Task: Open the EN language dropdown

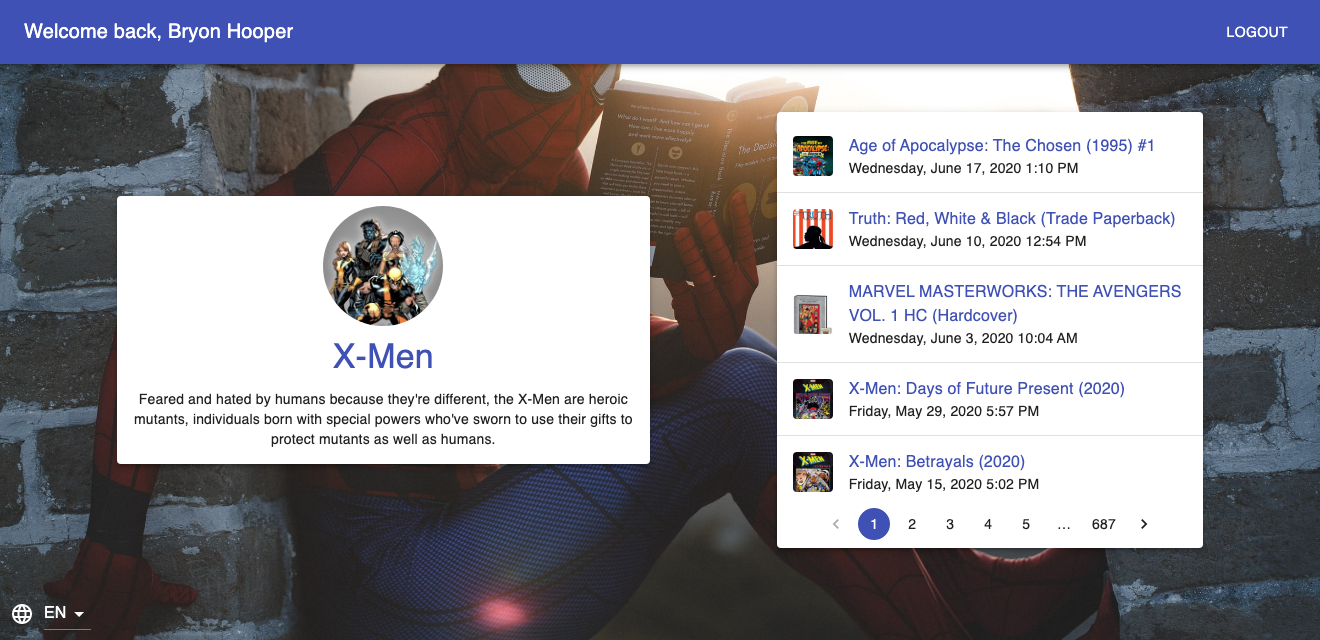Action: [x=56, y=612]
